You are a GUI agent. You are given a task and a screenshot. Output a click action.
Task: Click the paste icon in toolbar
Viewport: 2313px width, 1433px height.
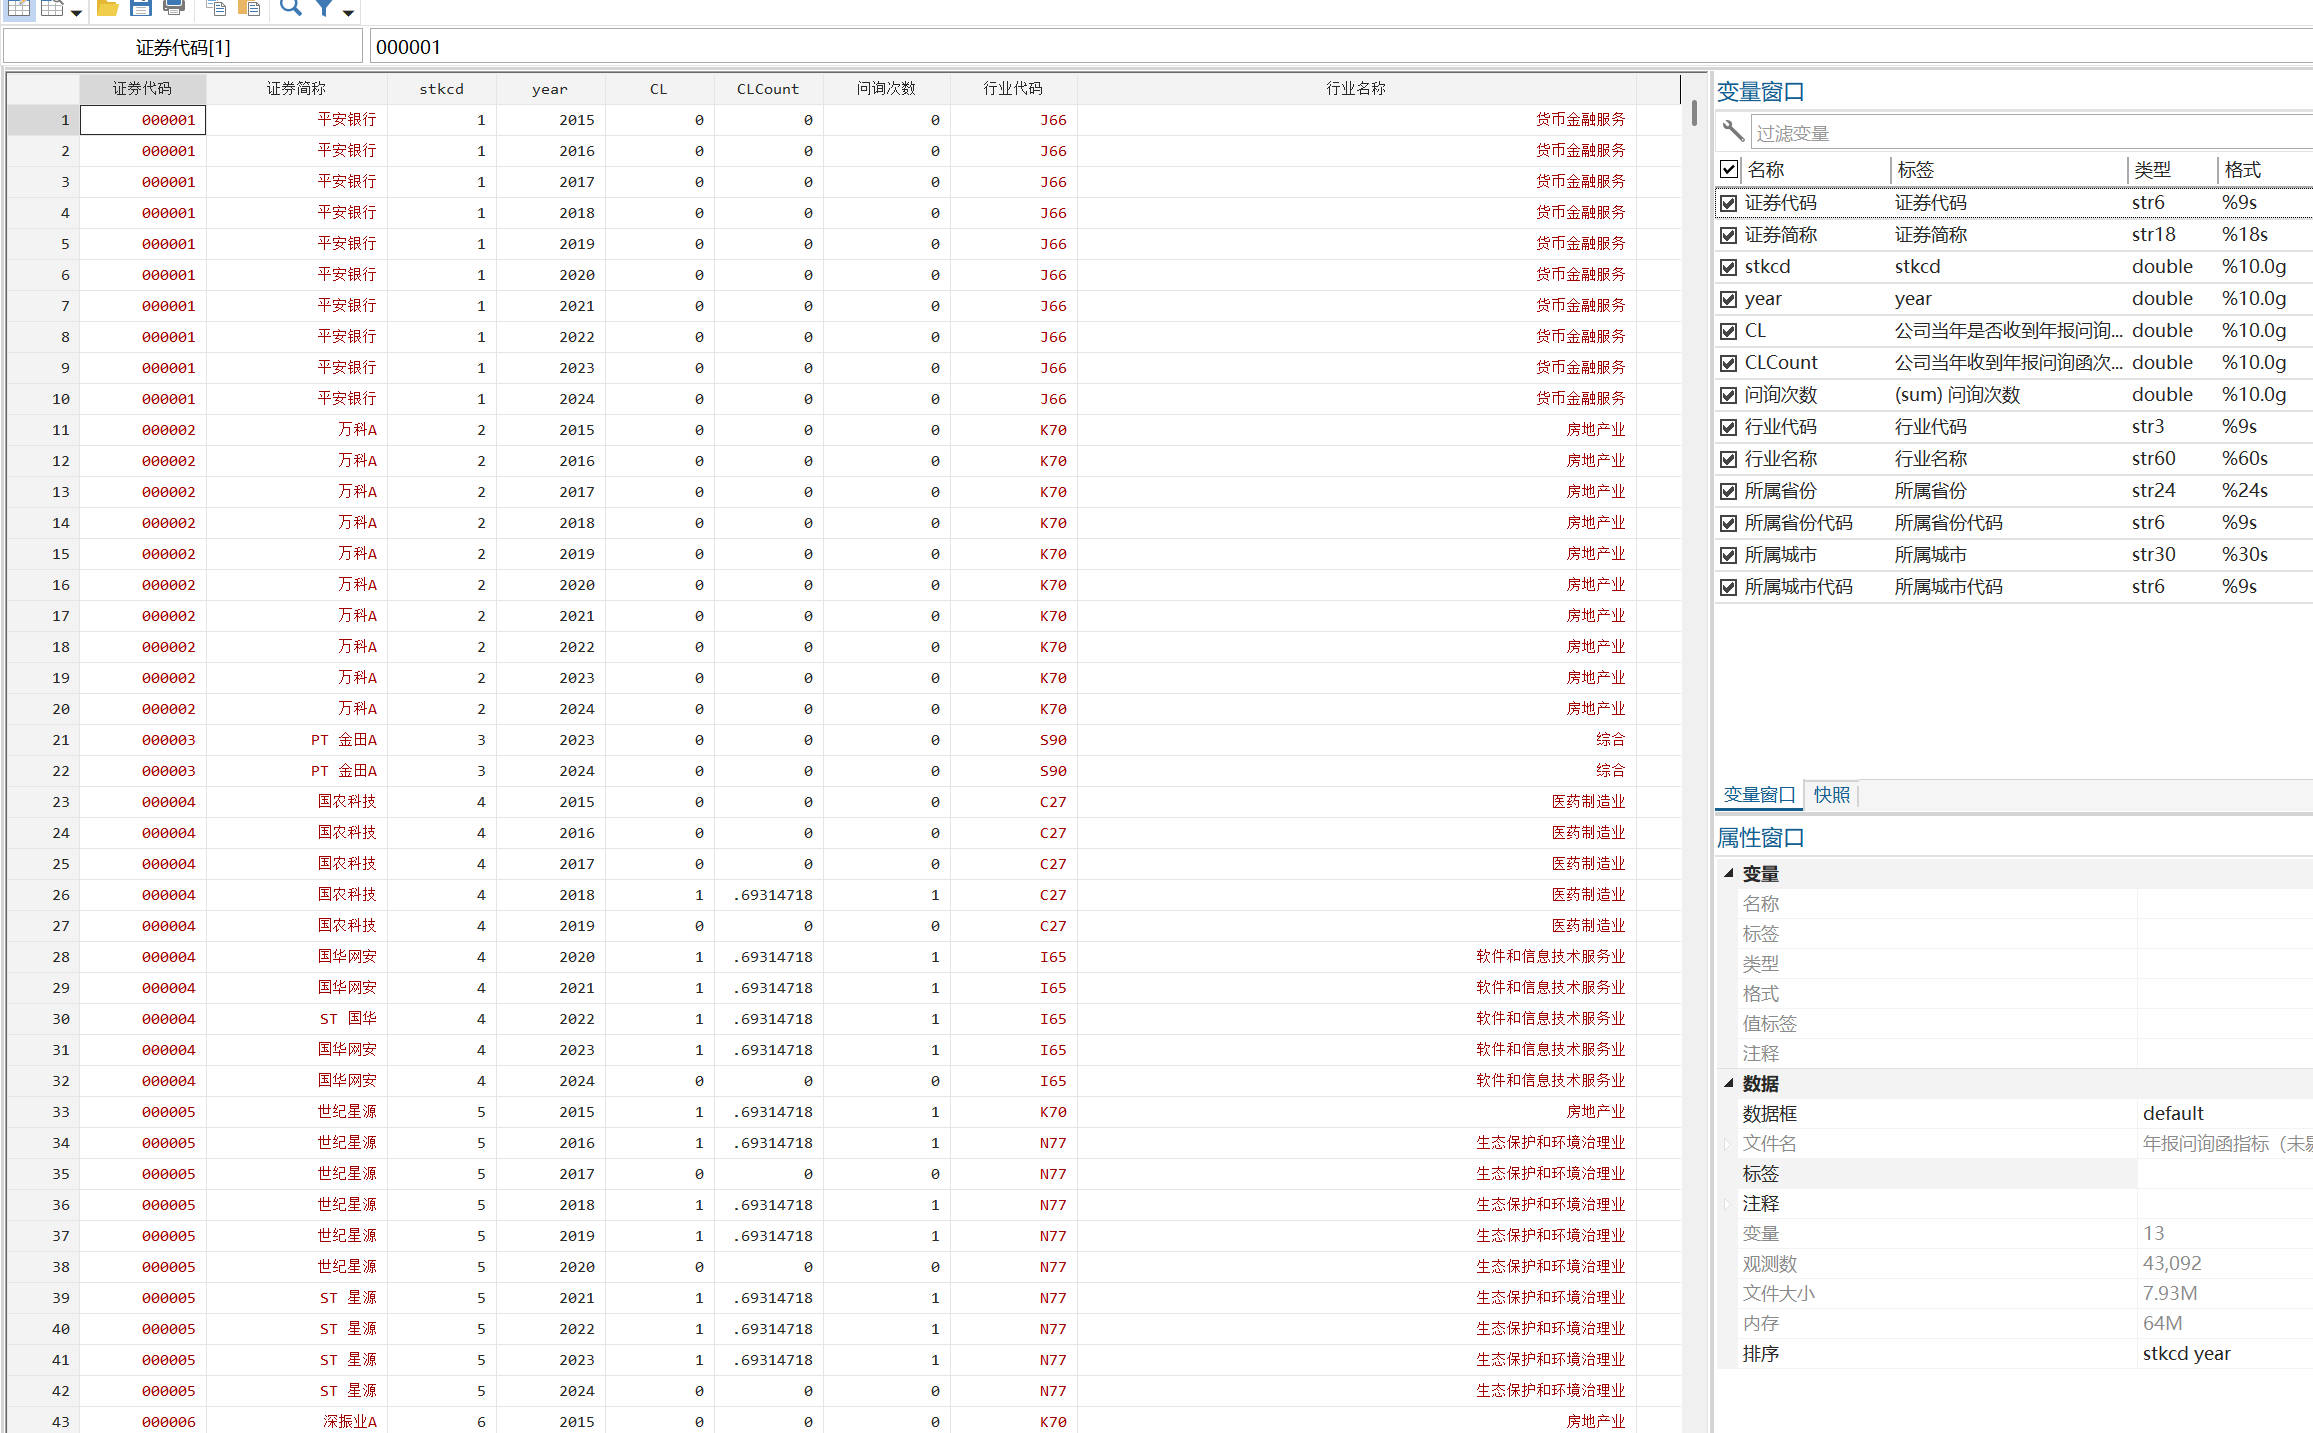[249, 8]
